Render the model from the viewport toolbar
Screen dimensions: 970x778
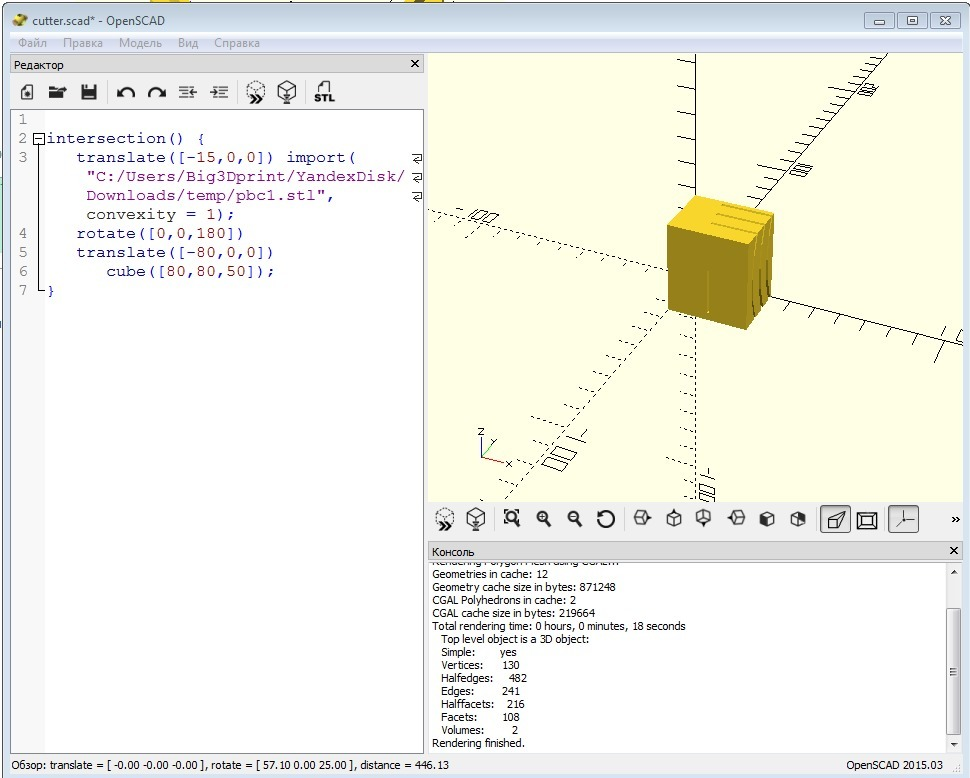coord(477,519)
